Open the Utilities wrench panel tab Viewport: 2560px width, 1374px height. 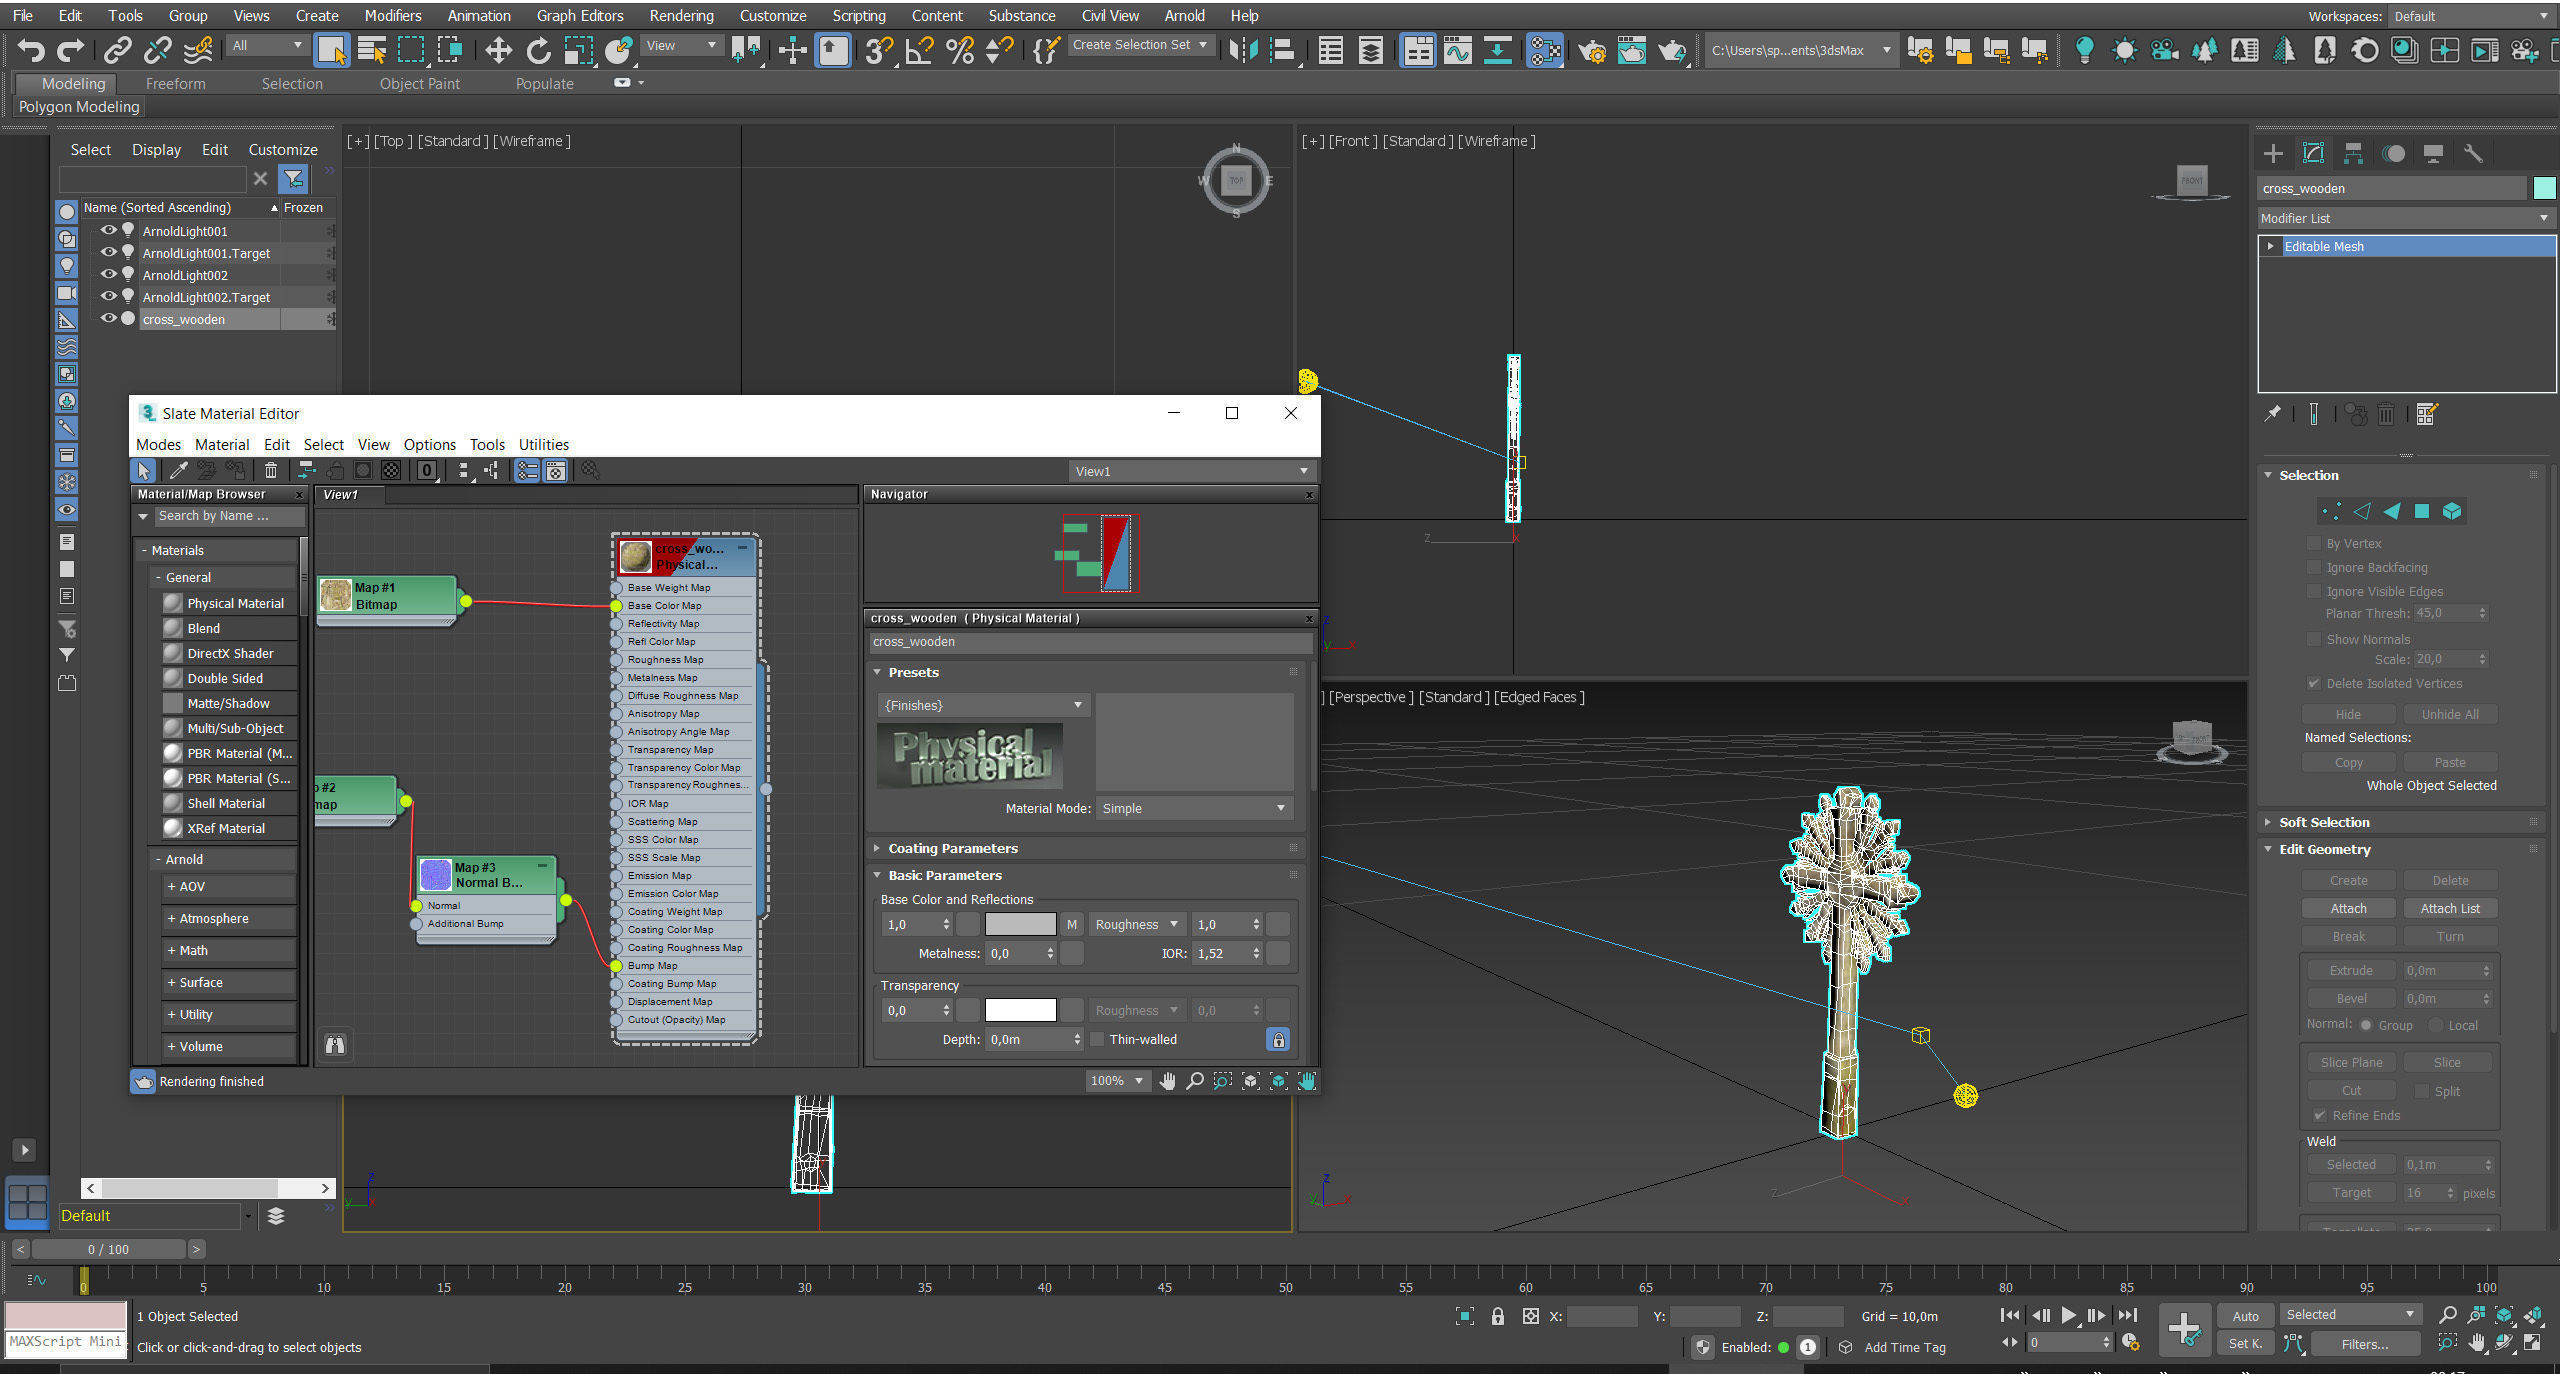[2473, 153]
